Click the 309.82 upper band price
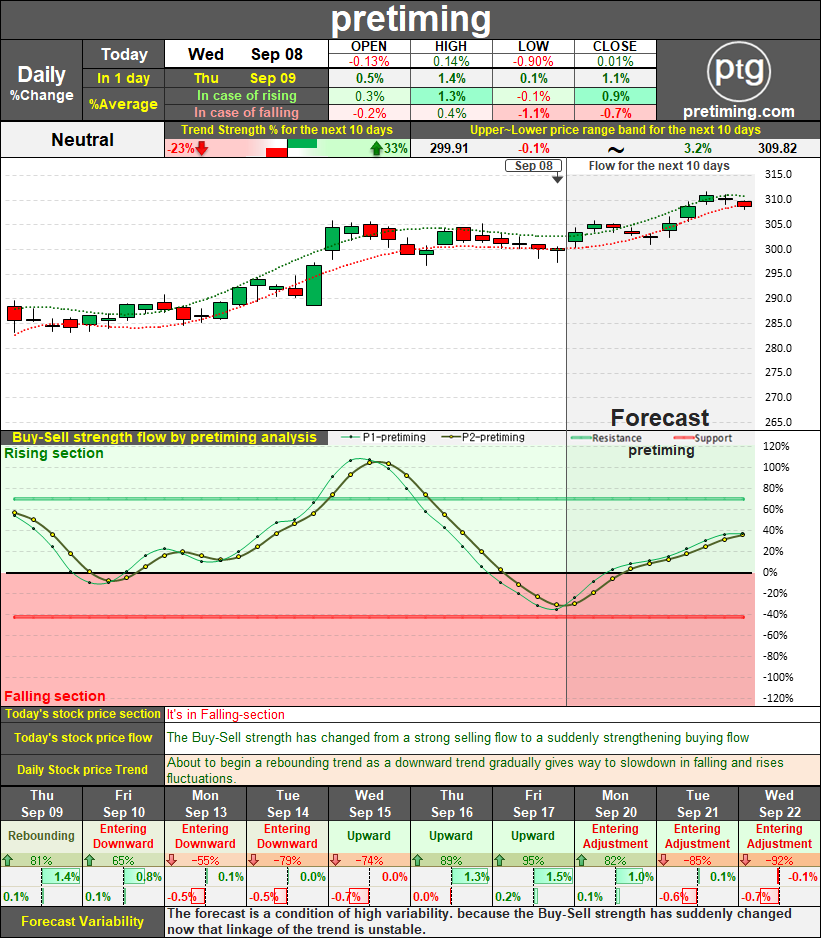The width and height of the screenshot is (821, 938). pos(777,148)
